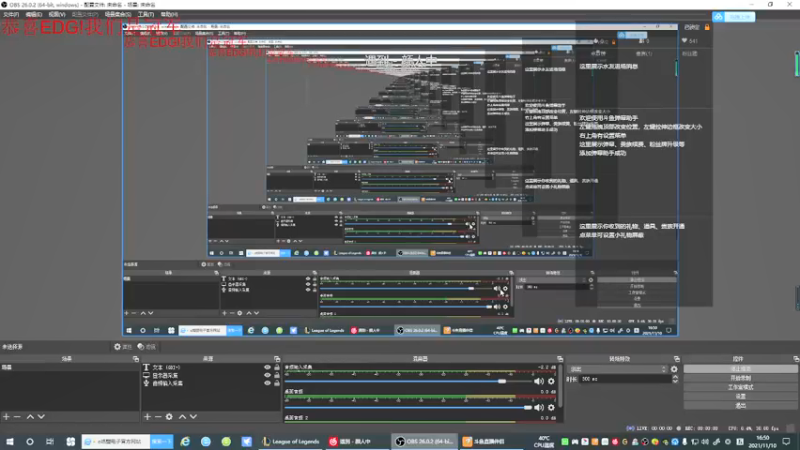The height and width of the screenshot is (450, 800).
Task: Undock the 场景 panel with its float icon
Action: pos(136,359)
